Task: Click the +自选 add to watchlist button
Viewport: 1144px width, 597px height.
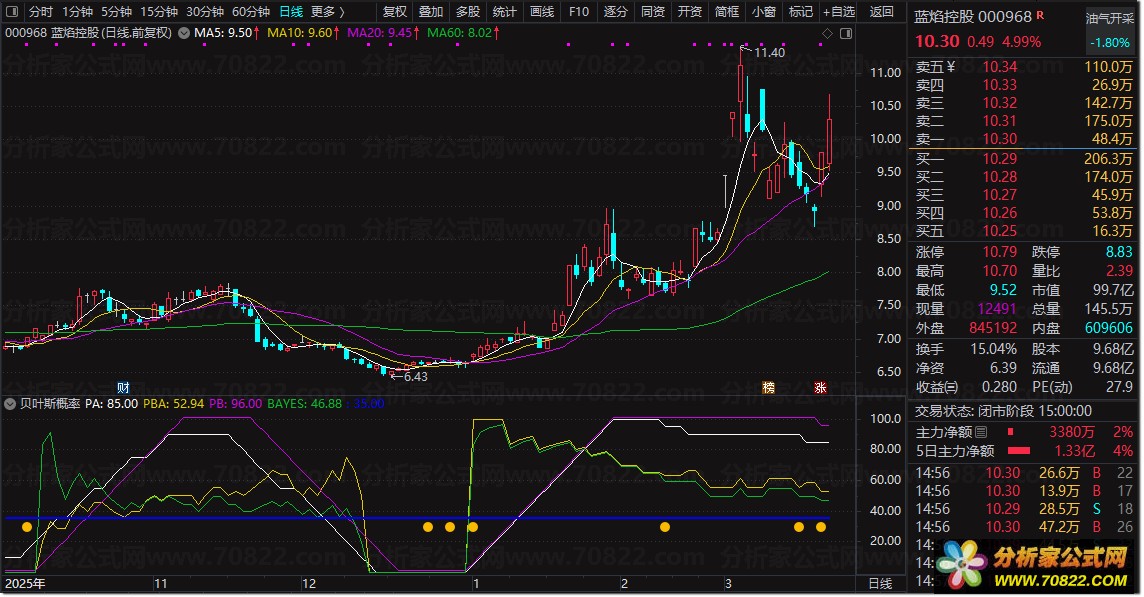Action: pyautogui.click(x=838, y=12)
